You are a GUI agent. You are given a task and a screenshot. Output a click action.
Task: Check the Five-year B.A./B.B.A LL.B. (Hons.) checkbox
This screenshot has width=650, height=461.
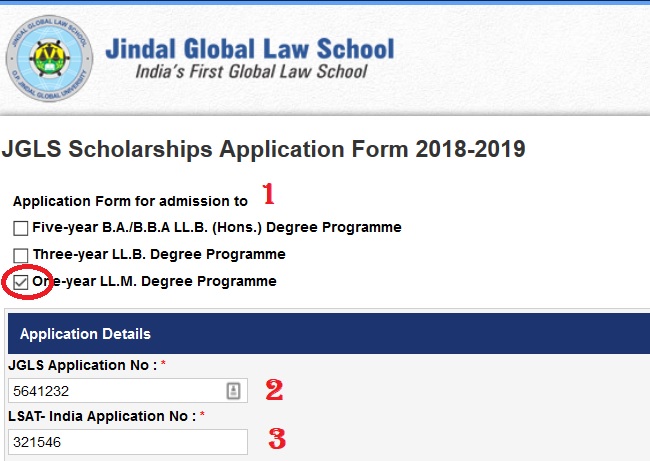coord(21,228)
